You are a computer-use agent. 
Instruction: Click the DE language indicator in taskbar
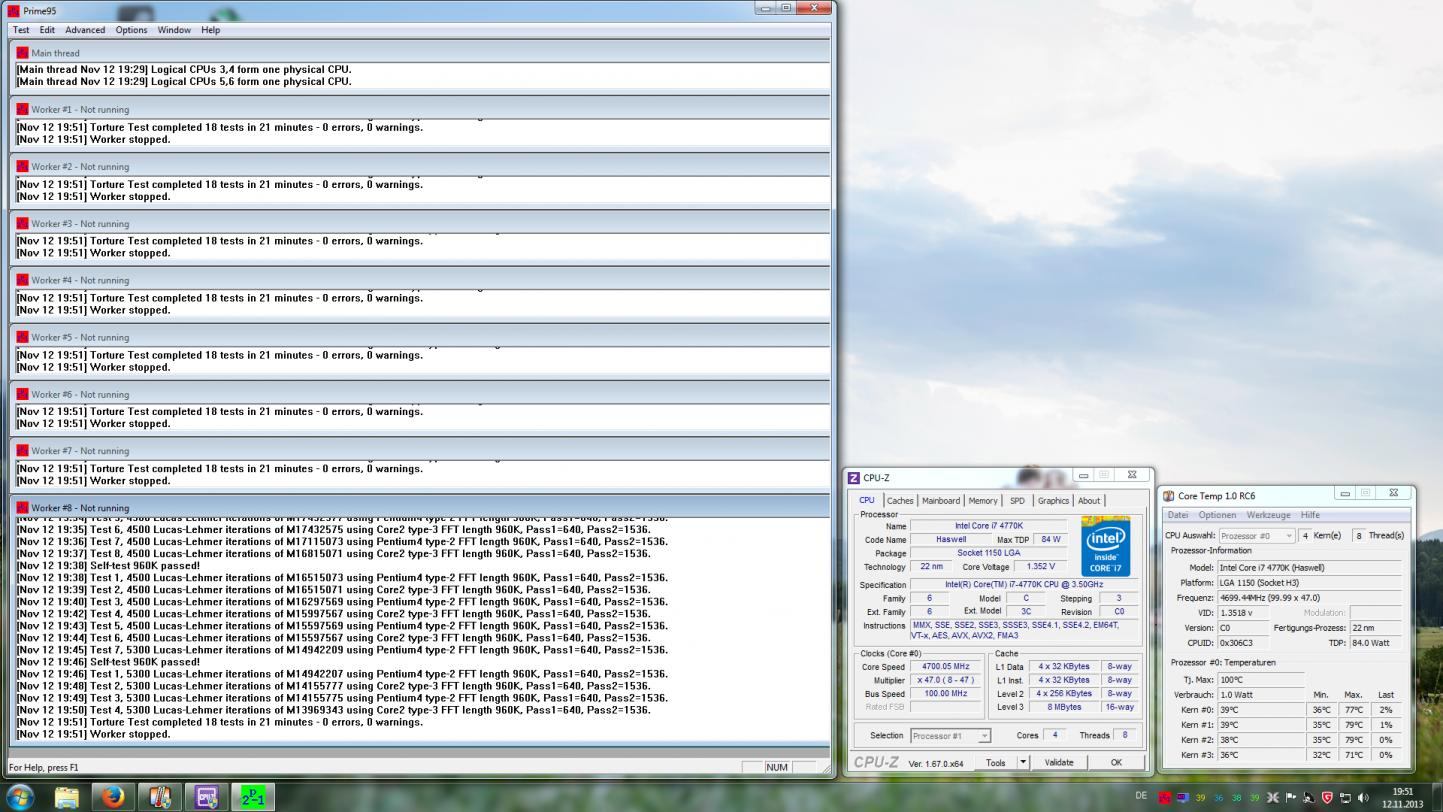[1141, 796]
